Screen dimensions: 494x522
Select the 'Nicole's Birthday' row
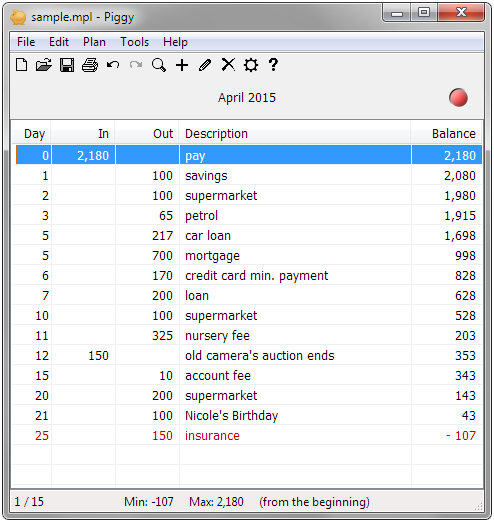pyautogui.click(x=247, y=415)
